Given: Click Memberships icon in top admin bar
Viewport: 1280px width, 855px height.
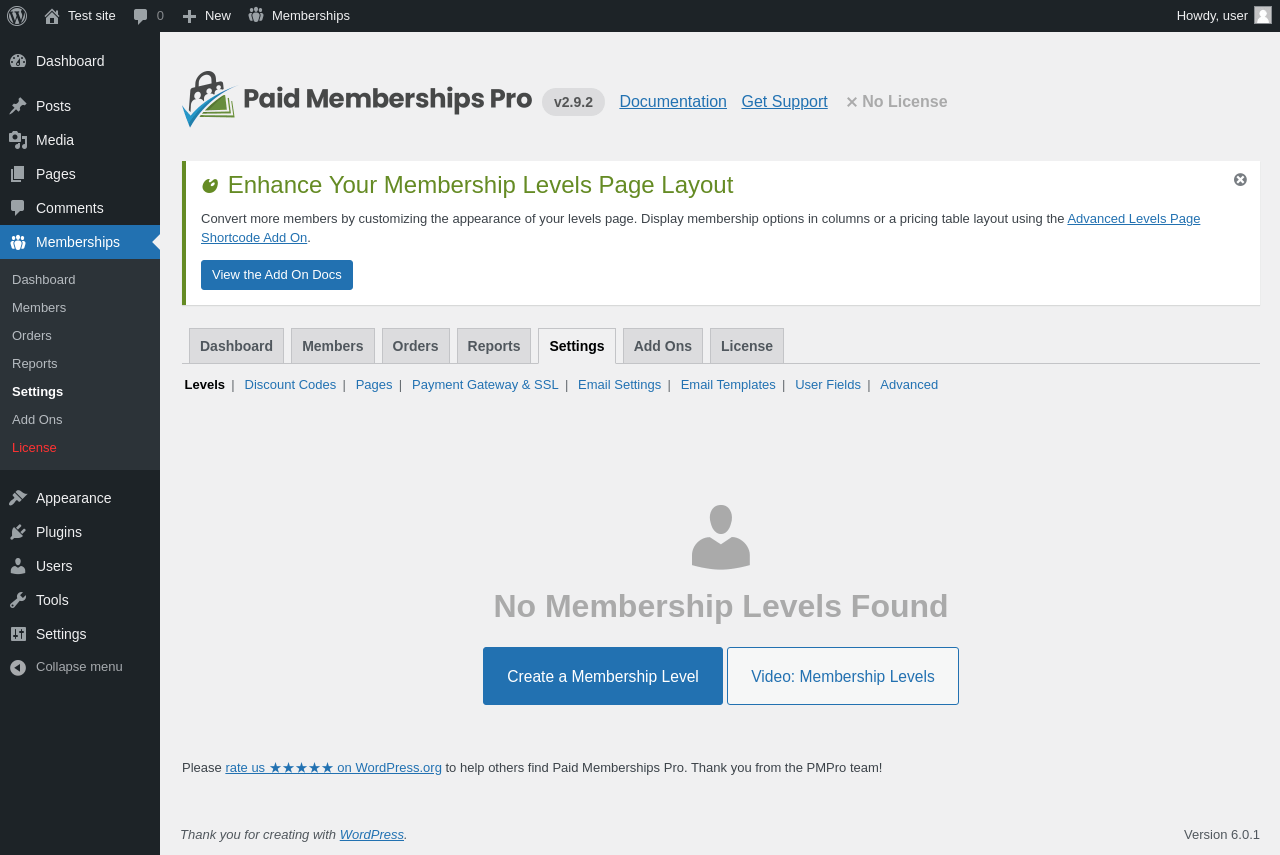Looking at the screenshot, I should coord(256,16).
